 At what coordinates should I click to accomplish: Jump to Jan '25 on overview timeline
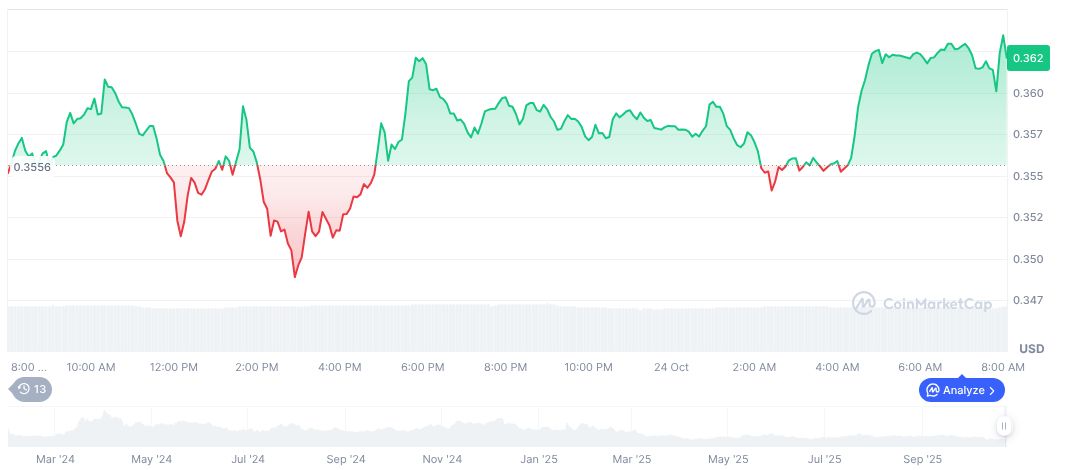click(539, 459)
